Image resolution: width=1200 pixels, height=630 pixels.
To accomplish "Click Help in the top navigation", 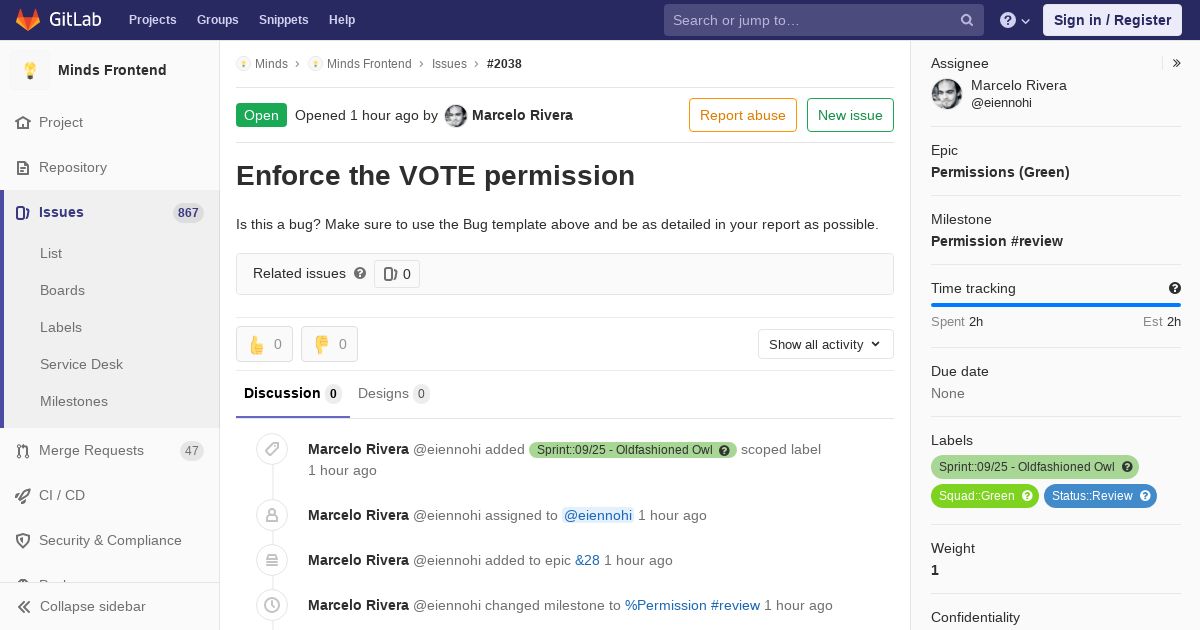I will pos(342,20).
